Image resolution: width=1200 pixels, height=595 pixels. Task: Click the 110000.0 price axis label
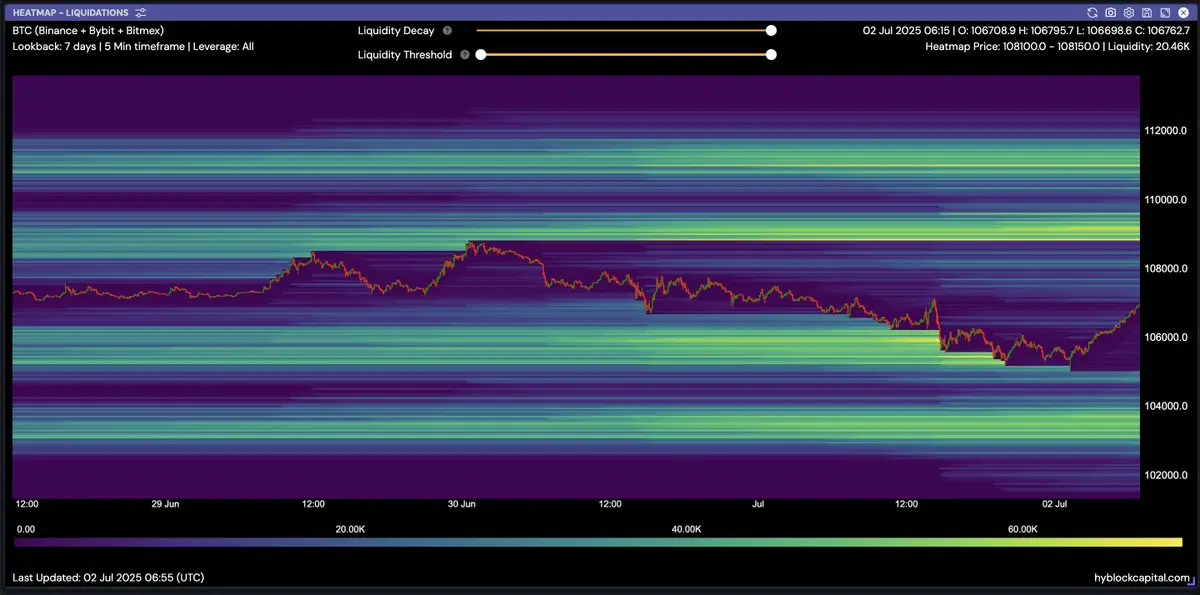[1165, 200]
